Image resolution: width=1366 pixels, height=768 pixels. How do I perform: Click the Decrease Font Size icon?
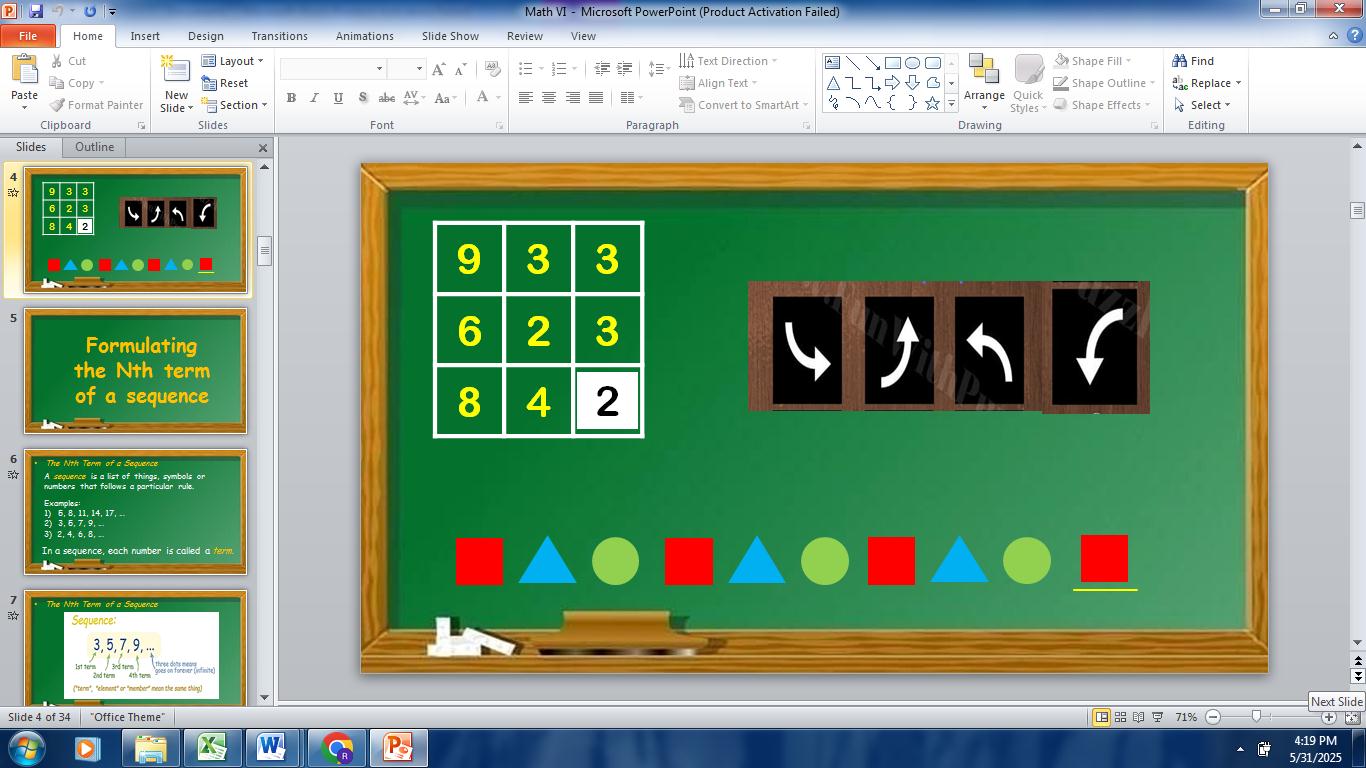(x=461, y=69)
